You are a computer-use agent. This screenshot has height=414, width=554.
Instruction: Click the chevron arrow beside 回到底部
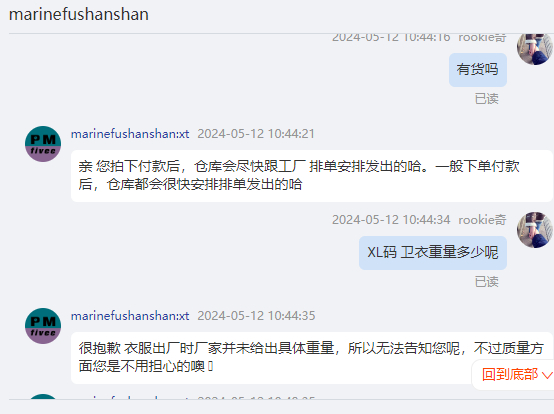pos(547,375)
